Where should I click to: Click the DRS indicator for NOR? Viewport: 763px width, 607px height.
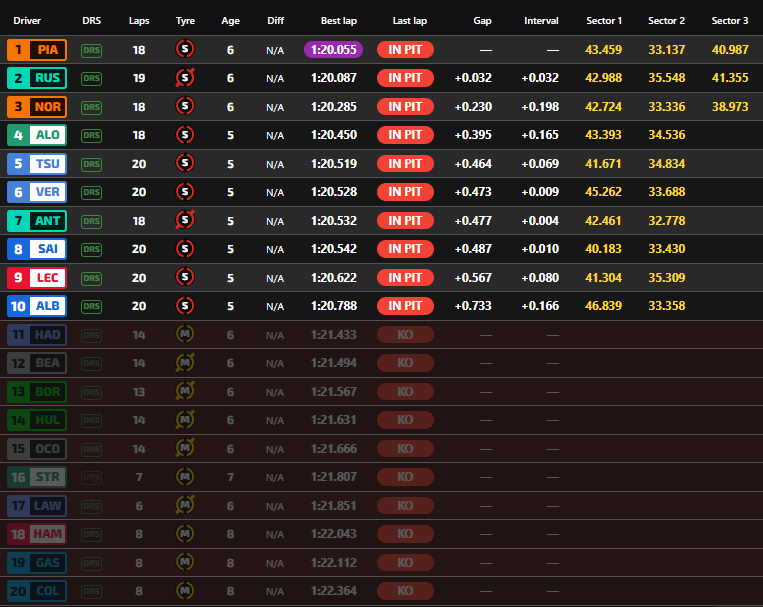[91, 106]
